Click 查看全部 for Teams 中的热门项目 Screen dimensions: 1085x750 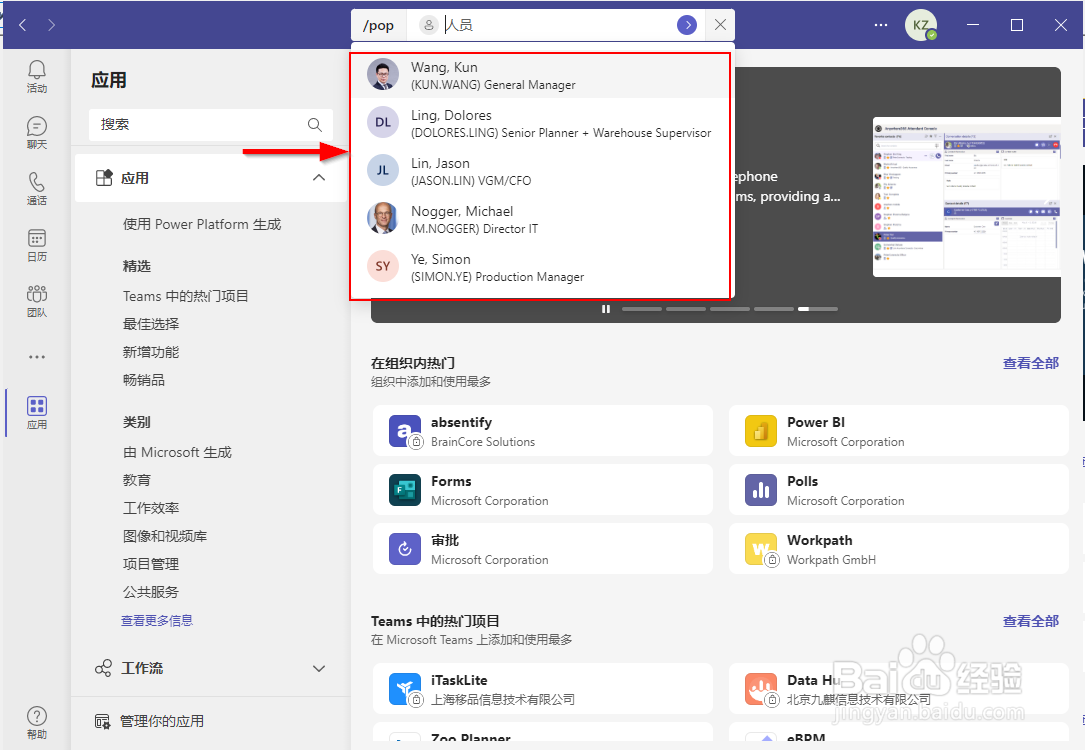[1031, 621]
